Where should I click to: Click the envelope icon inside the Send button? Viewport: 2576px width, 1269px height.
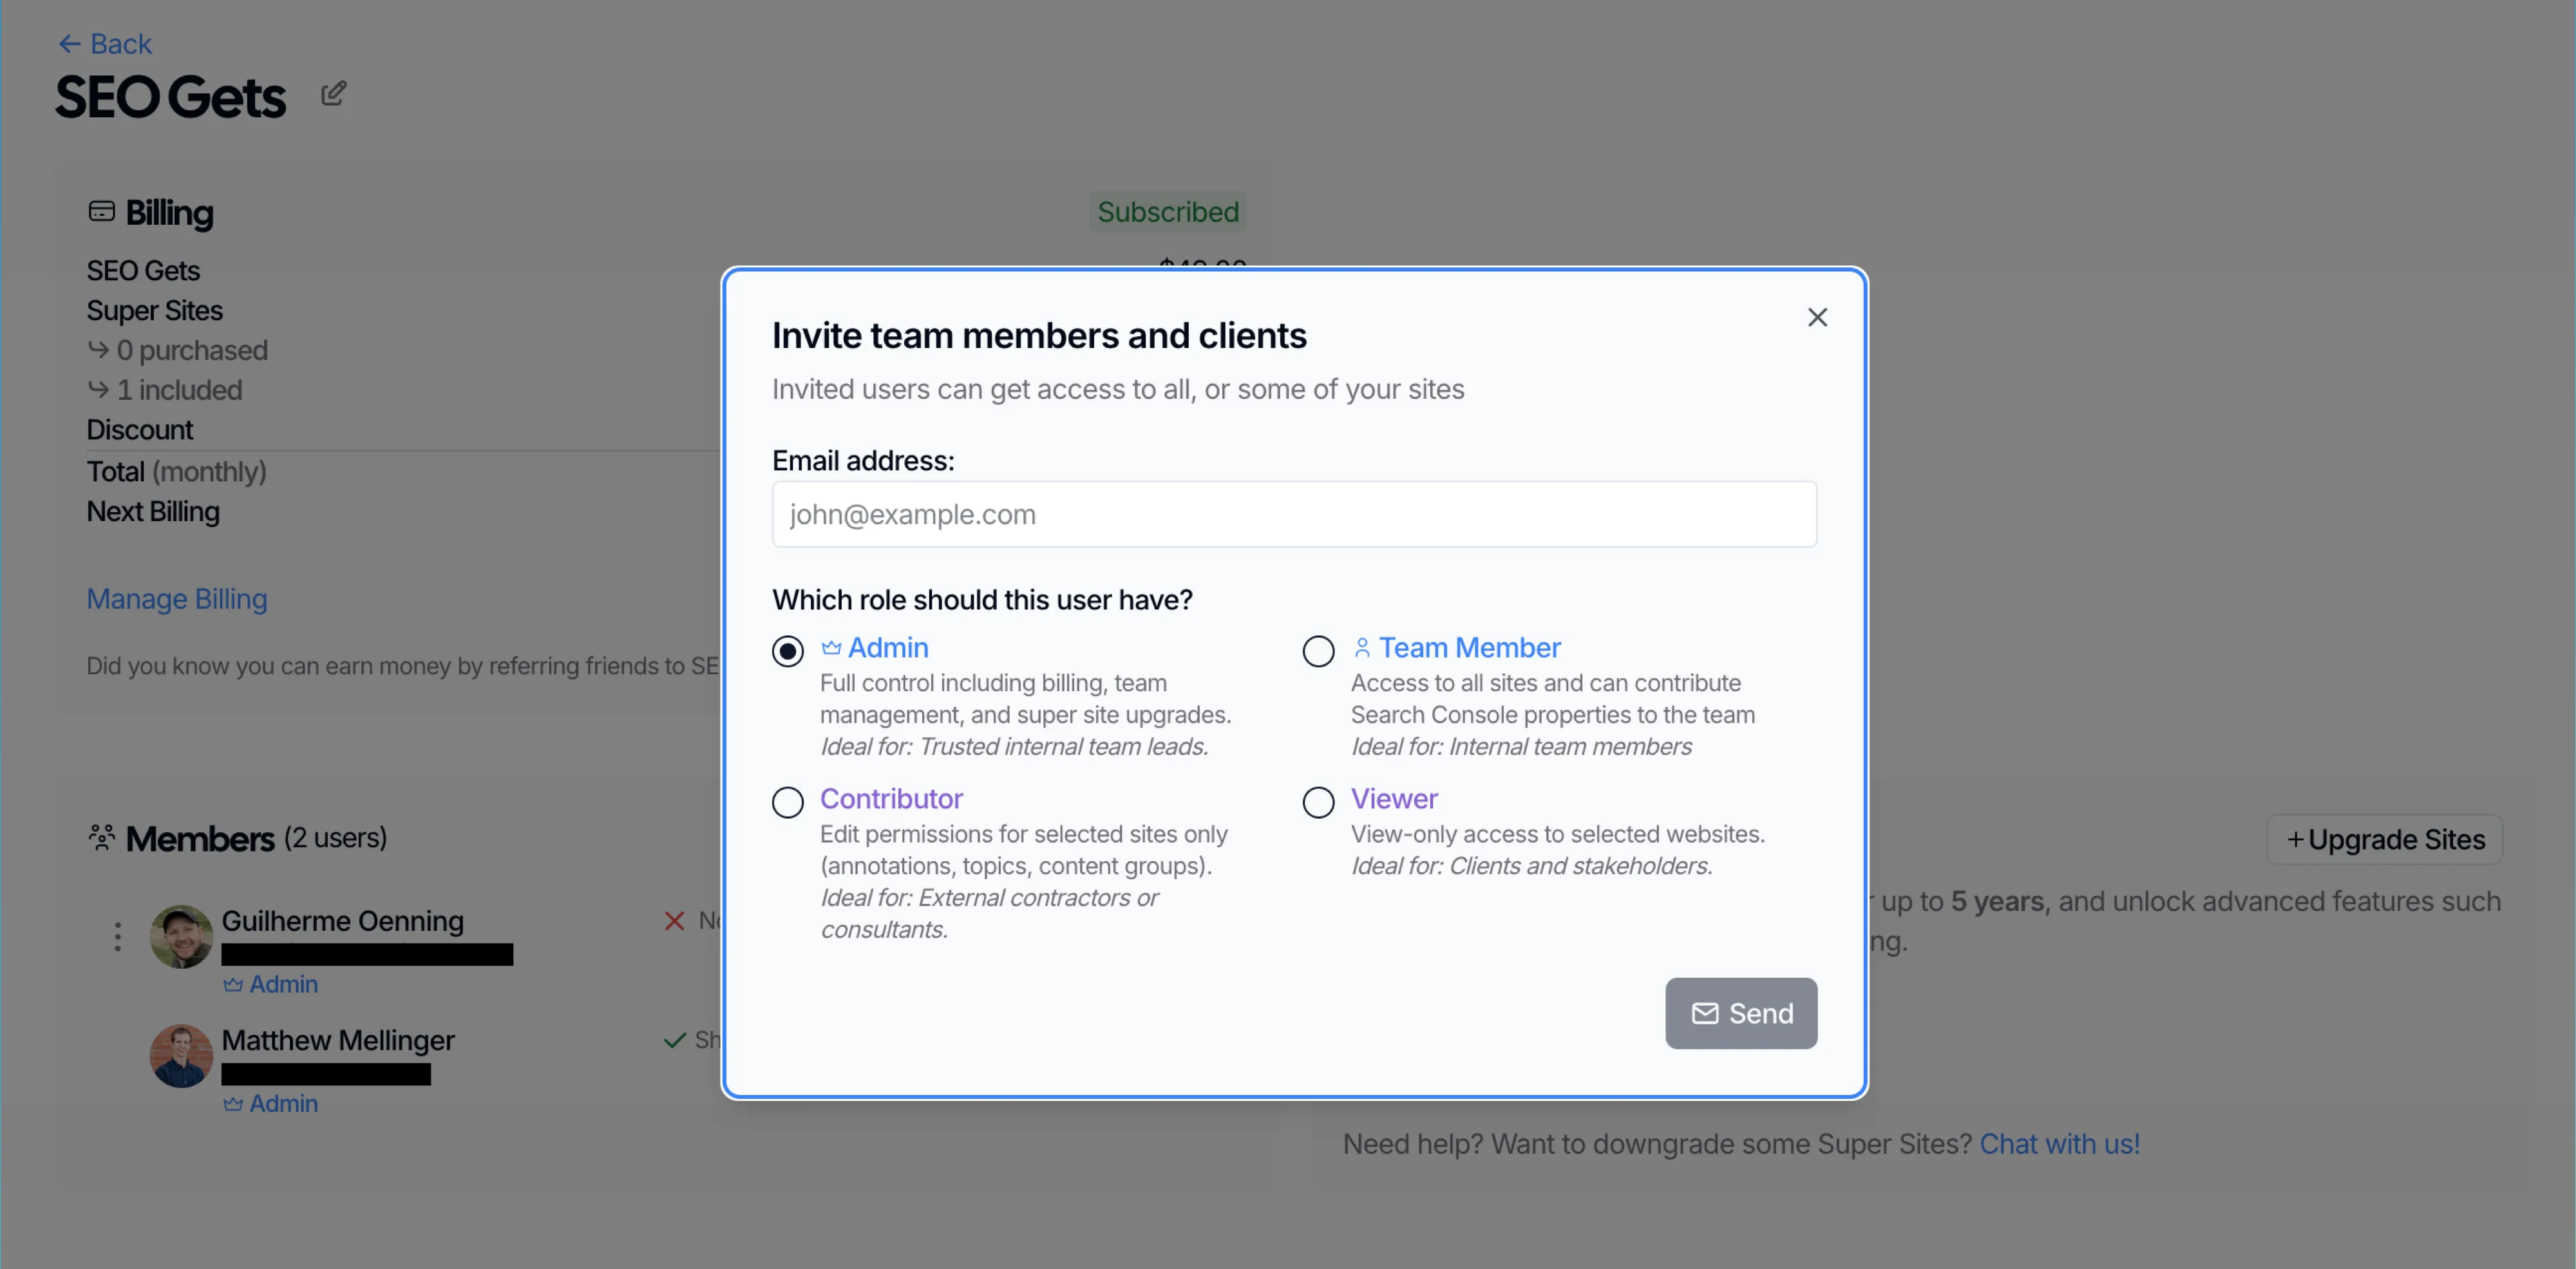pyautogui.click(x=1705, y=1013)
